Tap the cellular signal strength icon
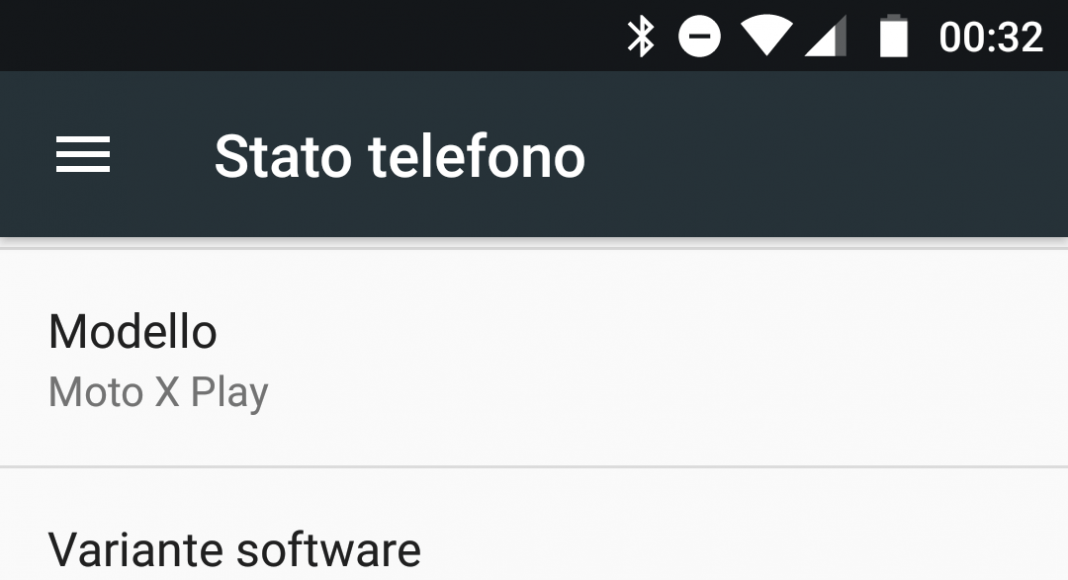The image size is (1068, 580). pyautogui.click(x=825, y=35)
